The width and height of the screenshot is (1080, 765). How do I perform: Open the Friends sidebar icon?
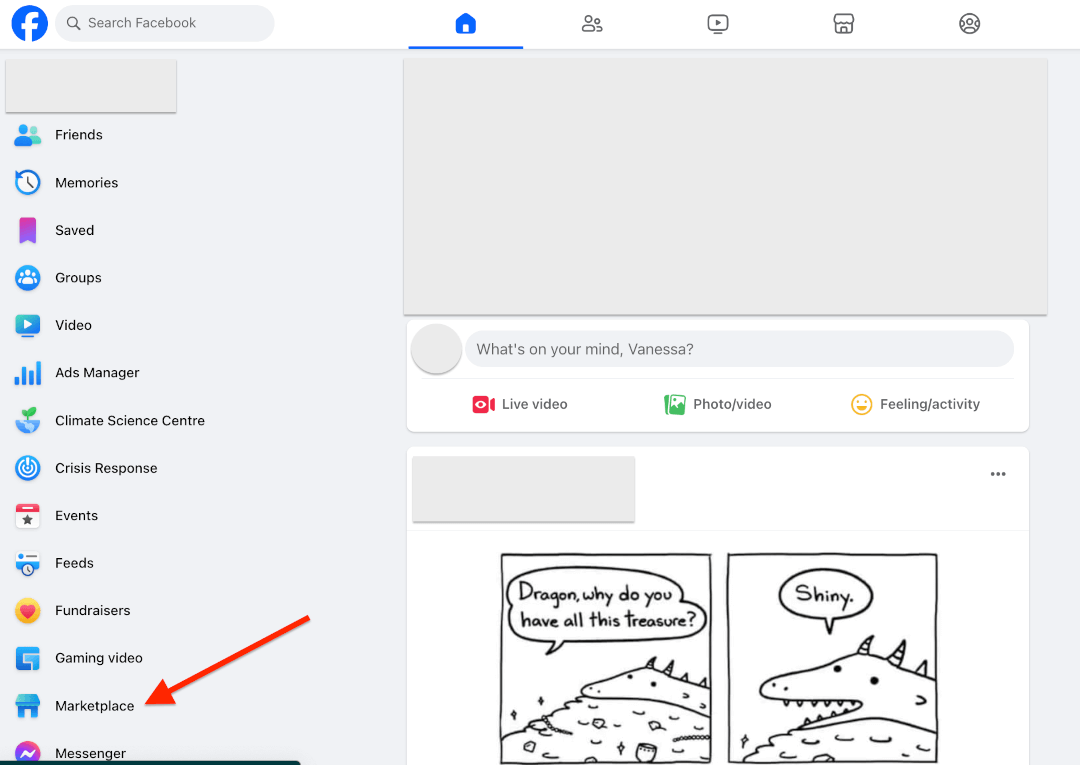[28, 135]
